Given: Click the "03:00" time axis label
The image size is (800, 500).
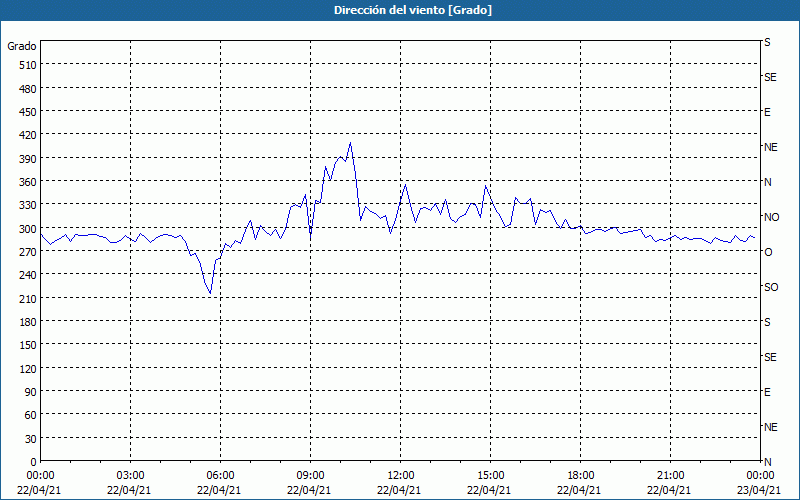Looking at the screenshot, I should (x=131, y=476).
